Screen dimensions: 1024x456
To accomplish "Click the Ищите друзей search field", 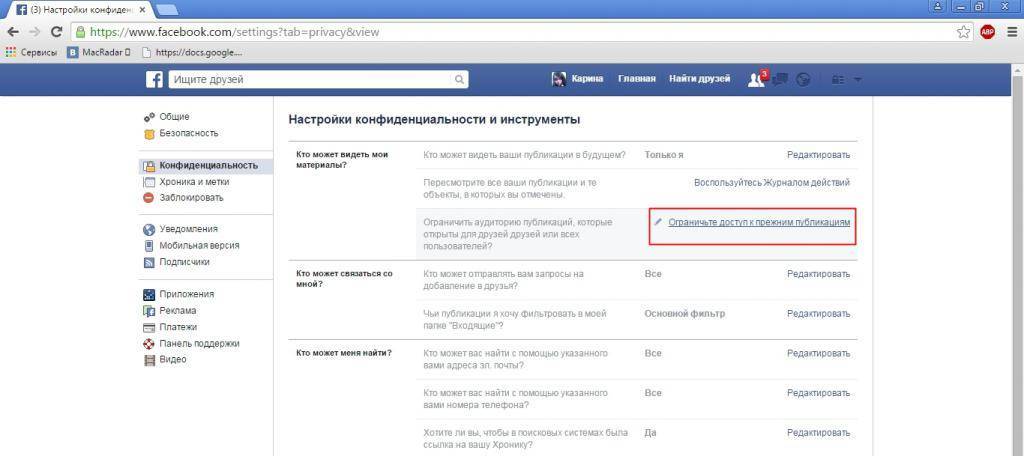I will pyautogui.click(x=310, y=79).
